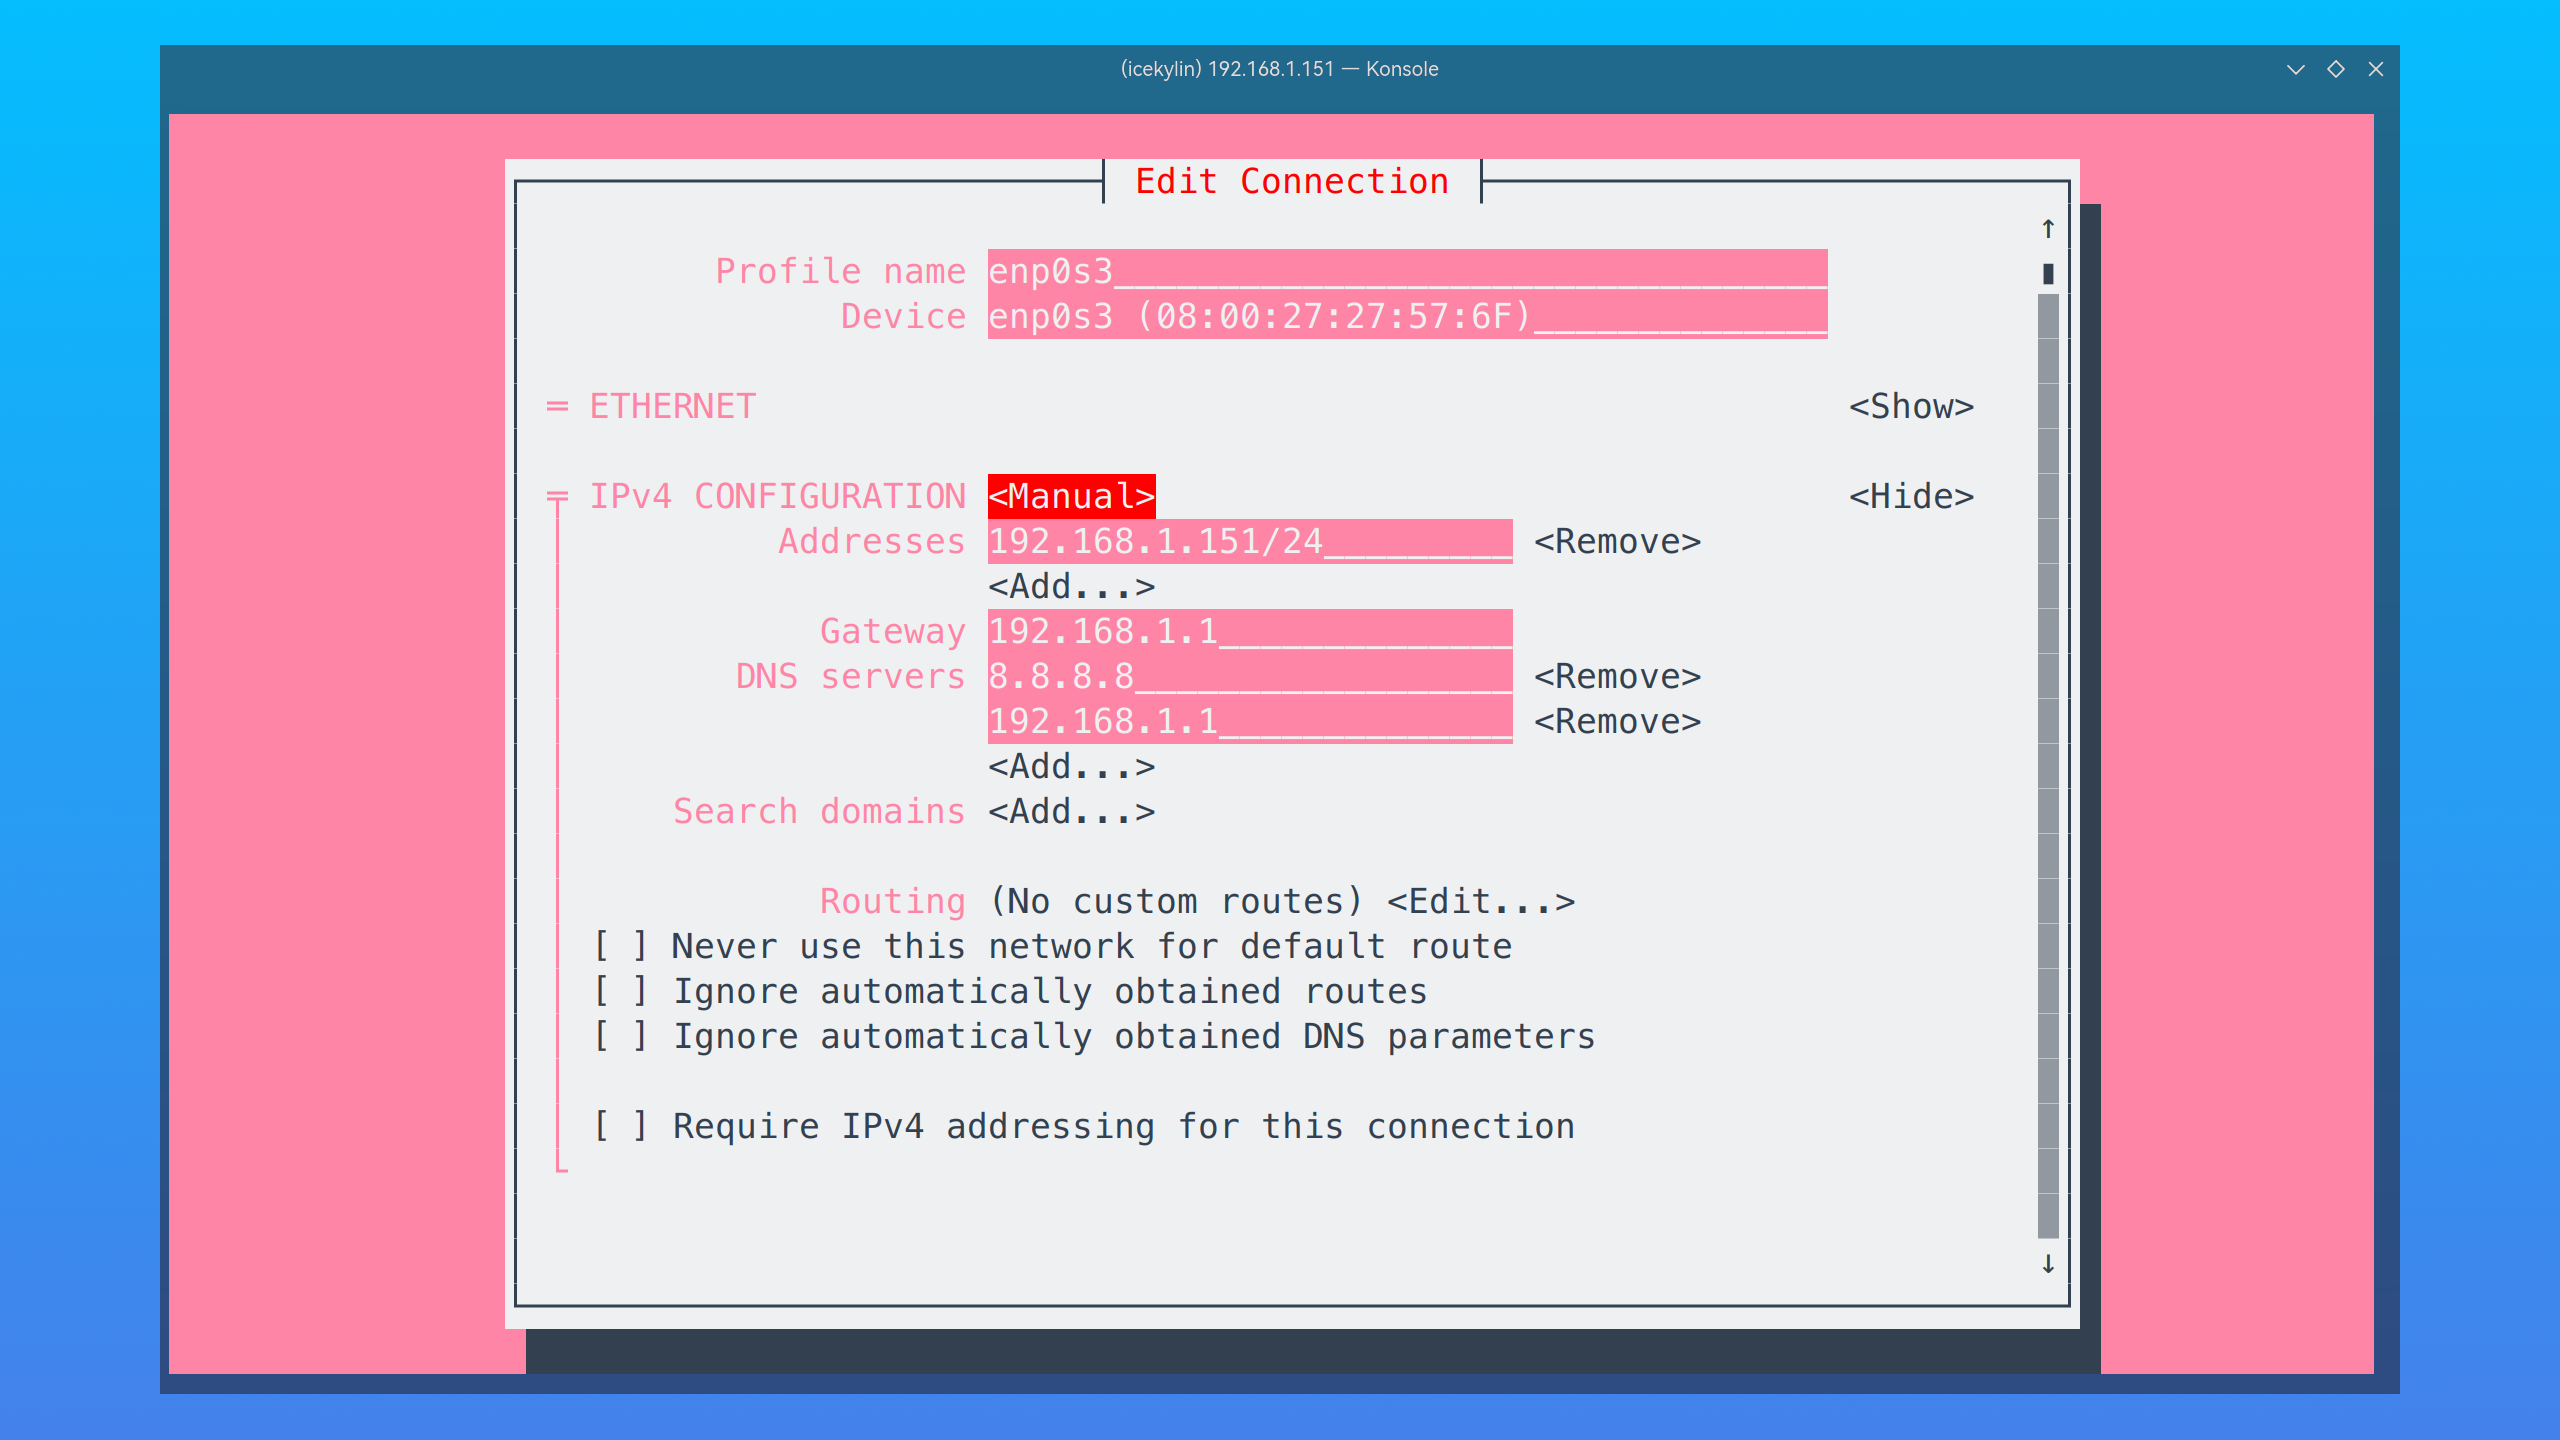The height and width of the screenshot is (1440, 2560).
Task: Add another IP address under Addresses
Action: [x=1071, y=586]
